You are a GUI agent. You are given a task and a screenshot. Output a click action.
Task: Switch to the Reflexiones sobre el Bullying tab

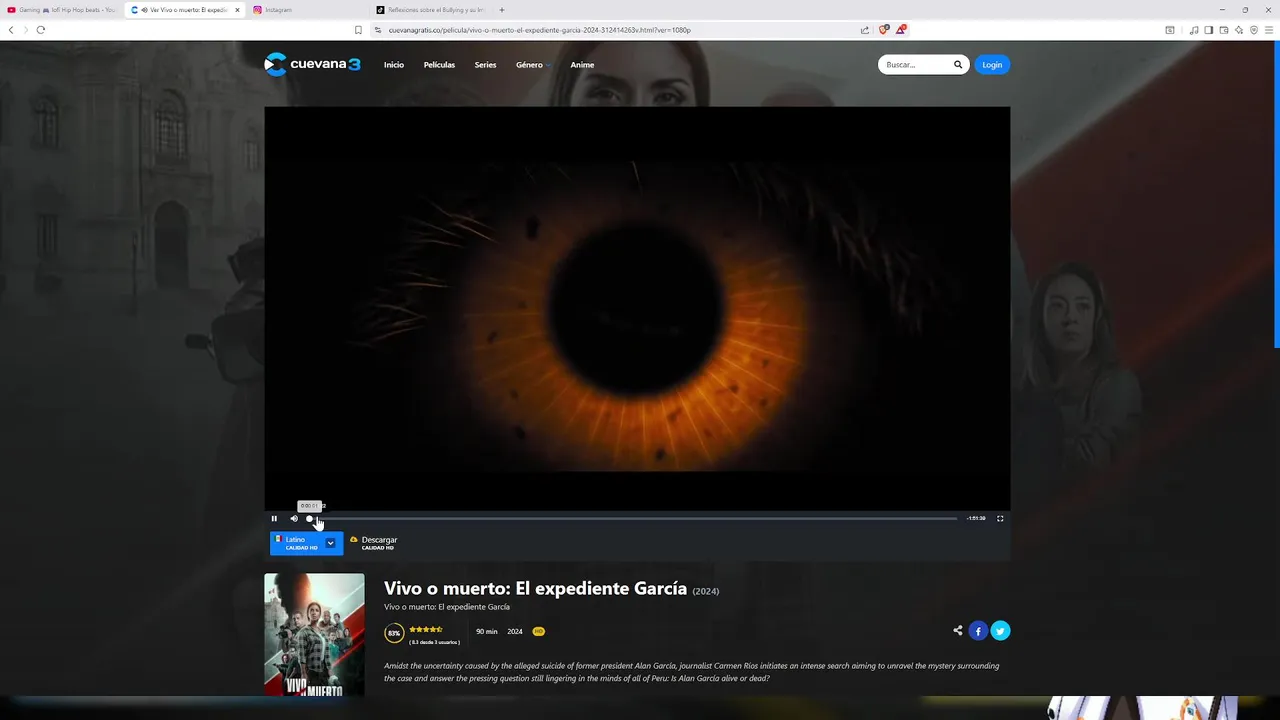(x=430, y=10)
